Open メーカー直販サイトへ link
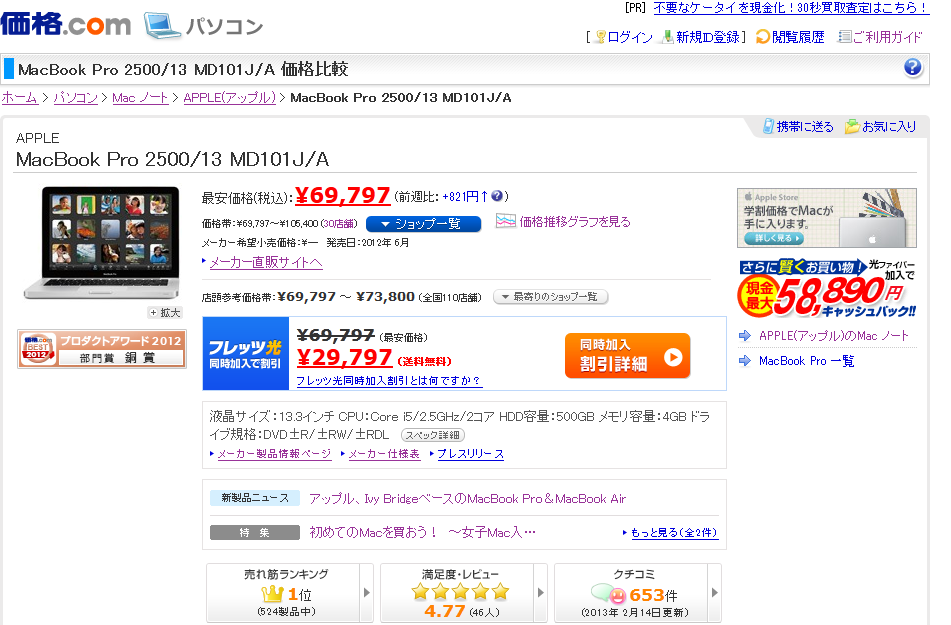Viewport: 951px width, 625px height. (266, 262)
